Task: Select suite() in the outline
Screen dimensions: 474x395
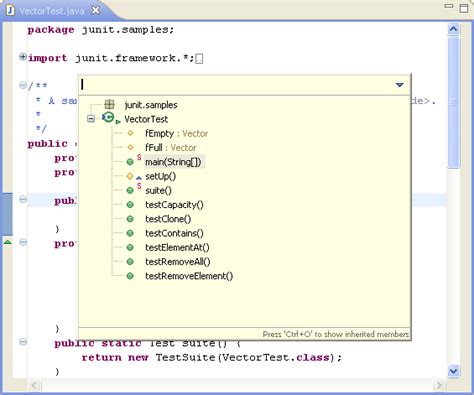Action: click(158, 191)
